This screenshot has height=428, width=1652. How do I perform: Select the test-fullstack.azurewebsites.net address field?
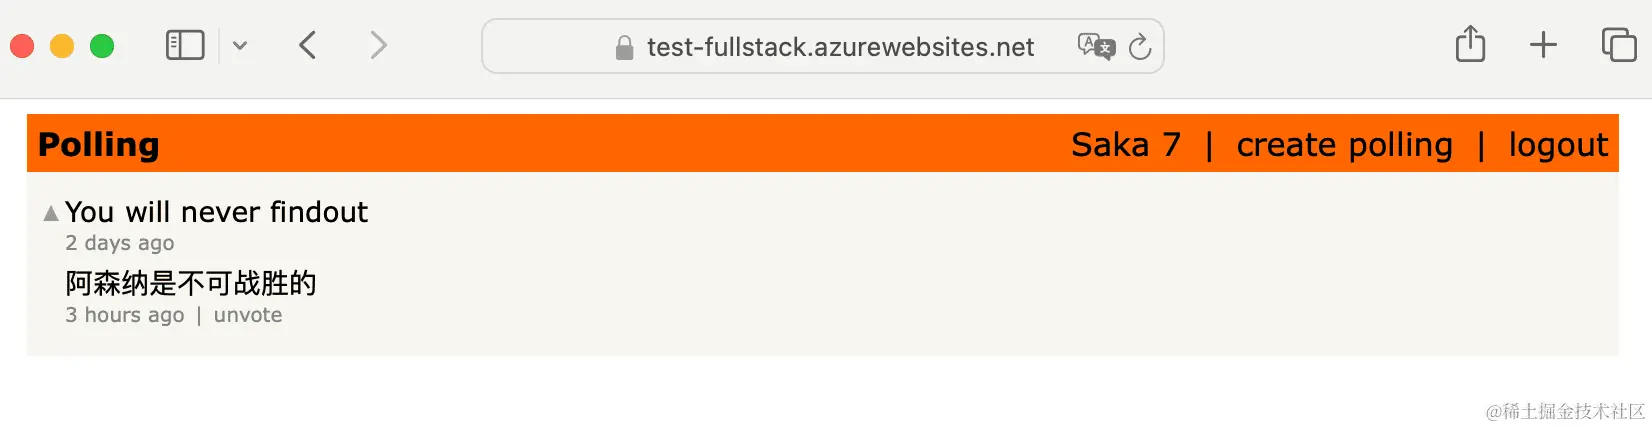click(823, 46)
